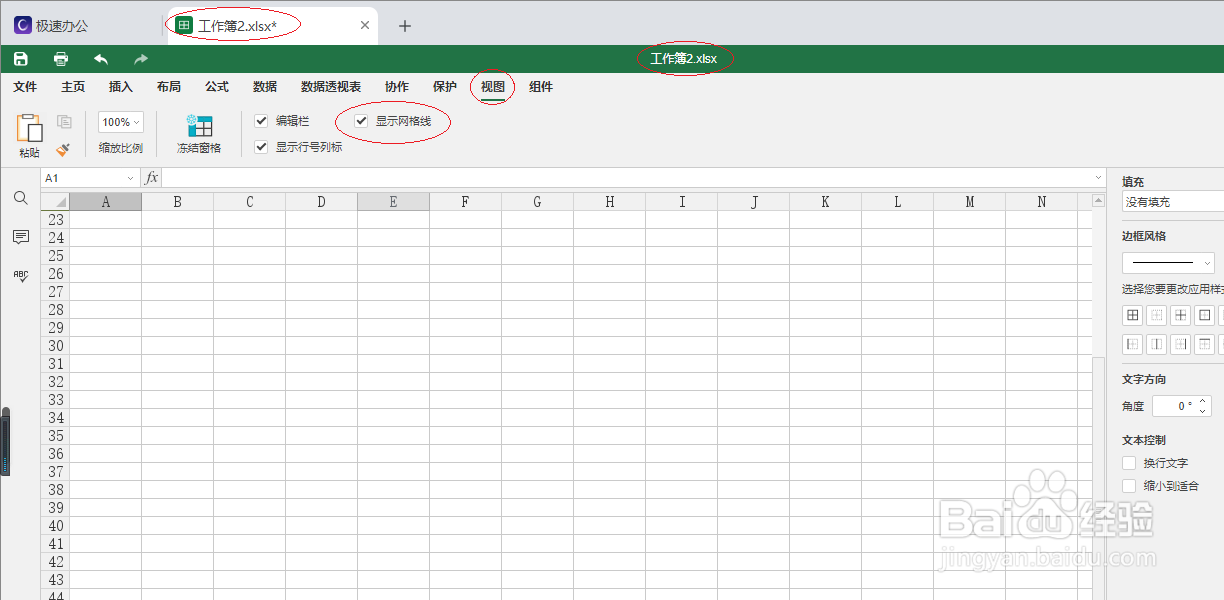The height and width of the screenshot is (600, 1224).
Task: Select row header 38
Action: (55, 490)
